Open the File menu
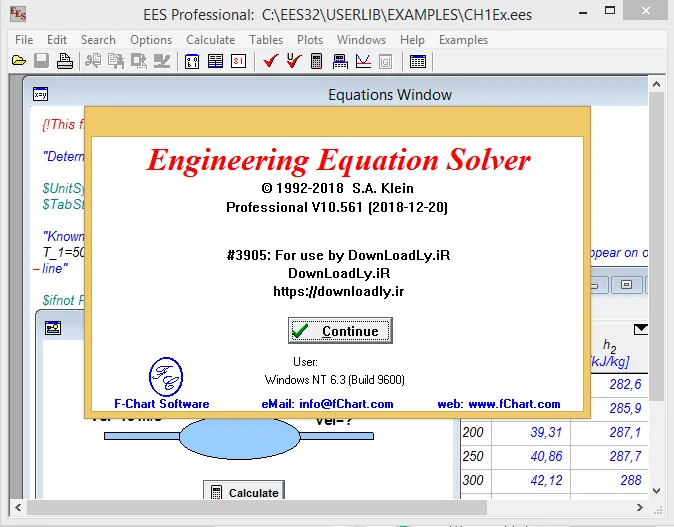This screenshot has height=527, width=674. (x=24, y=40)
